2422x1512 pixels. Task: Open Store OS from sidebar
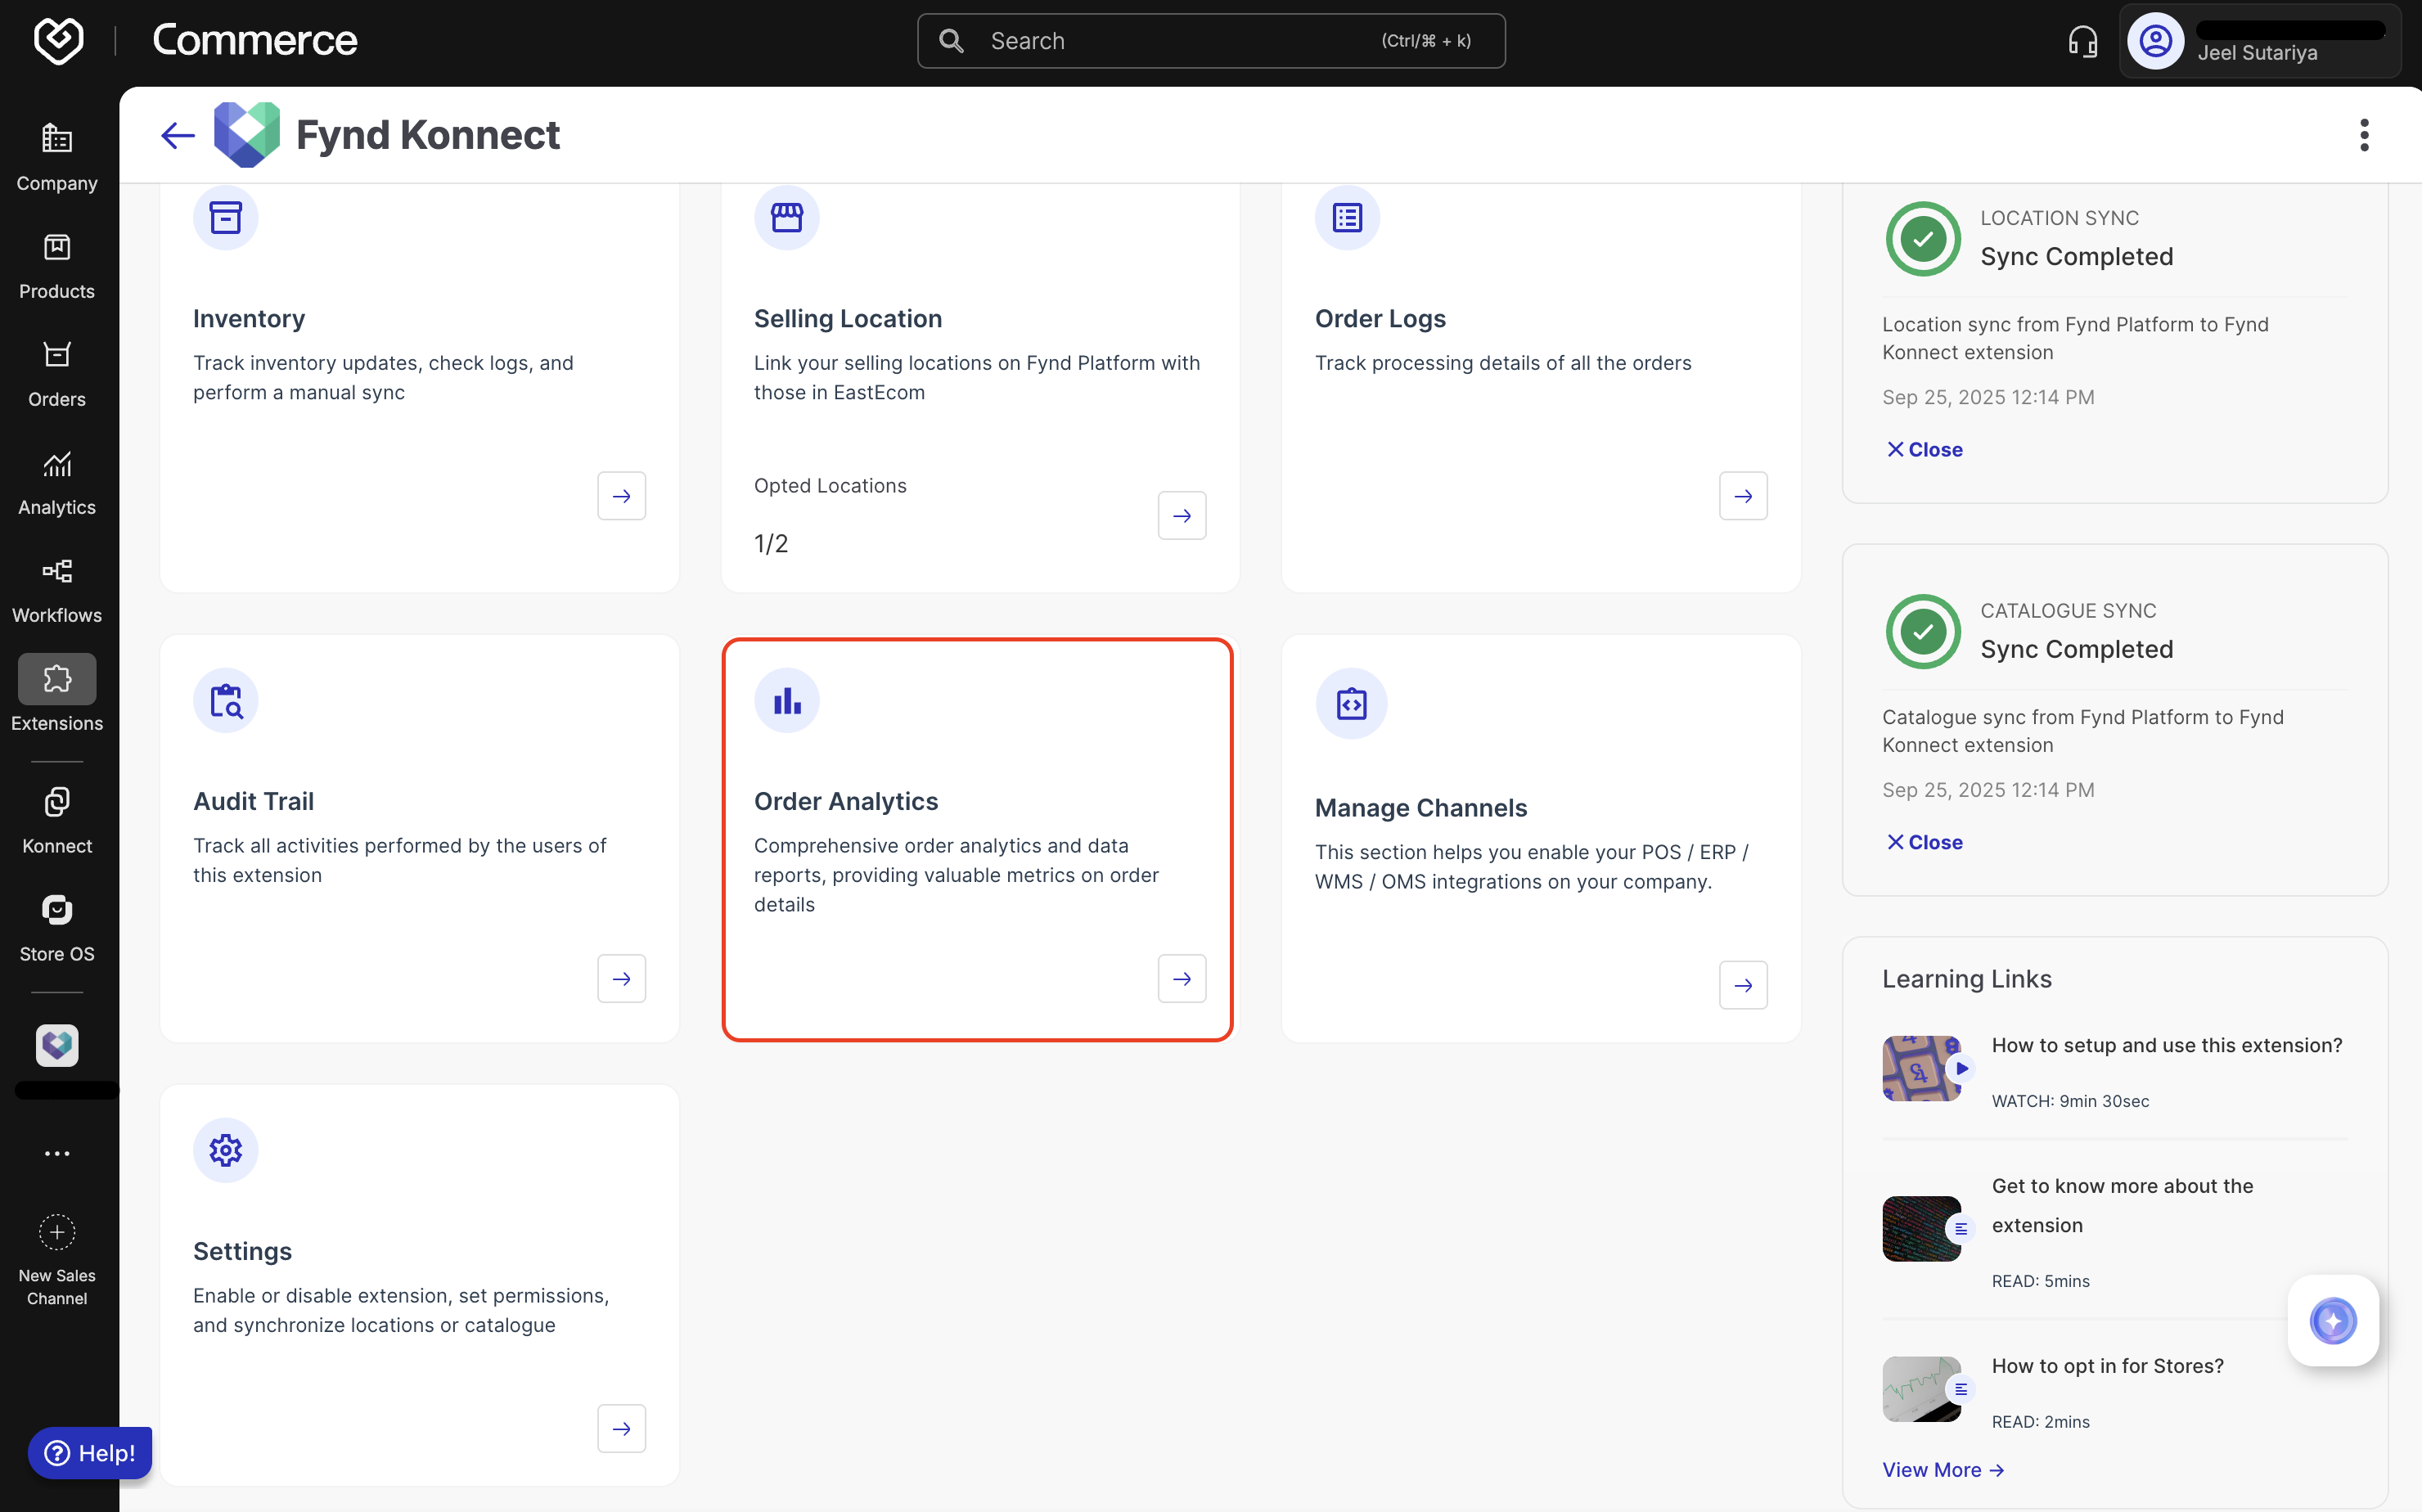tap(57, 928)
